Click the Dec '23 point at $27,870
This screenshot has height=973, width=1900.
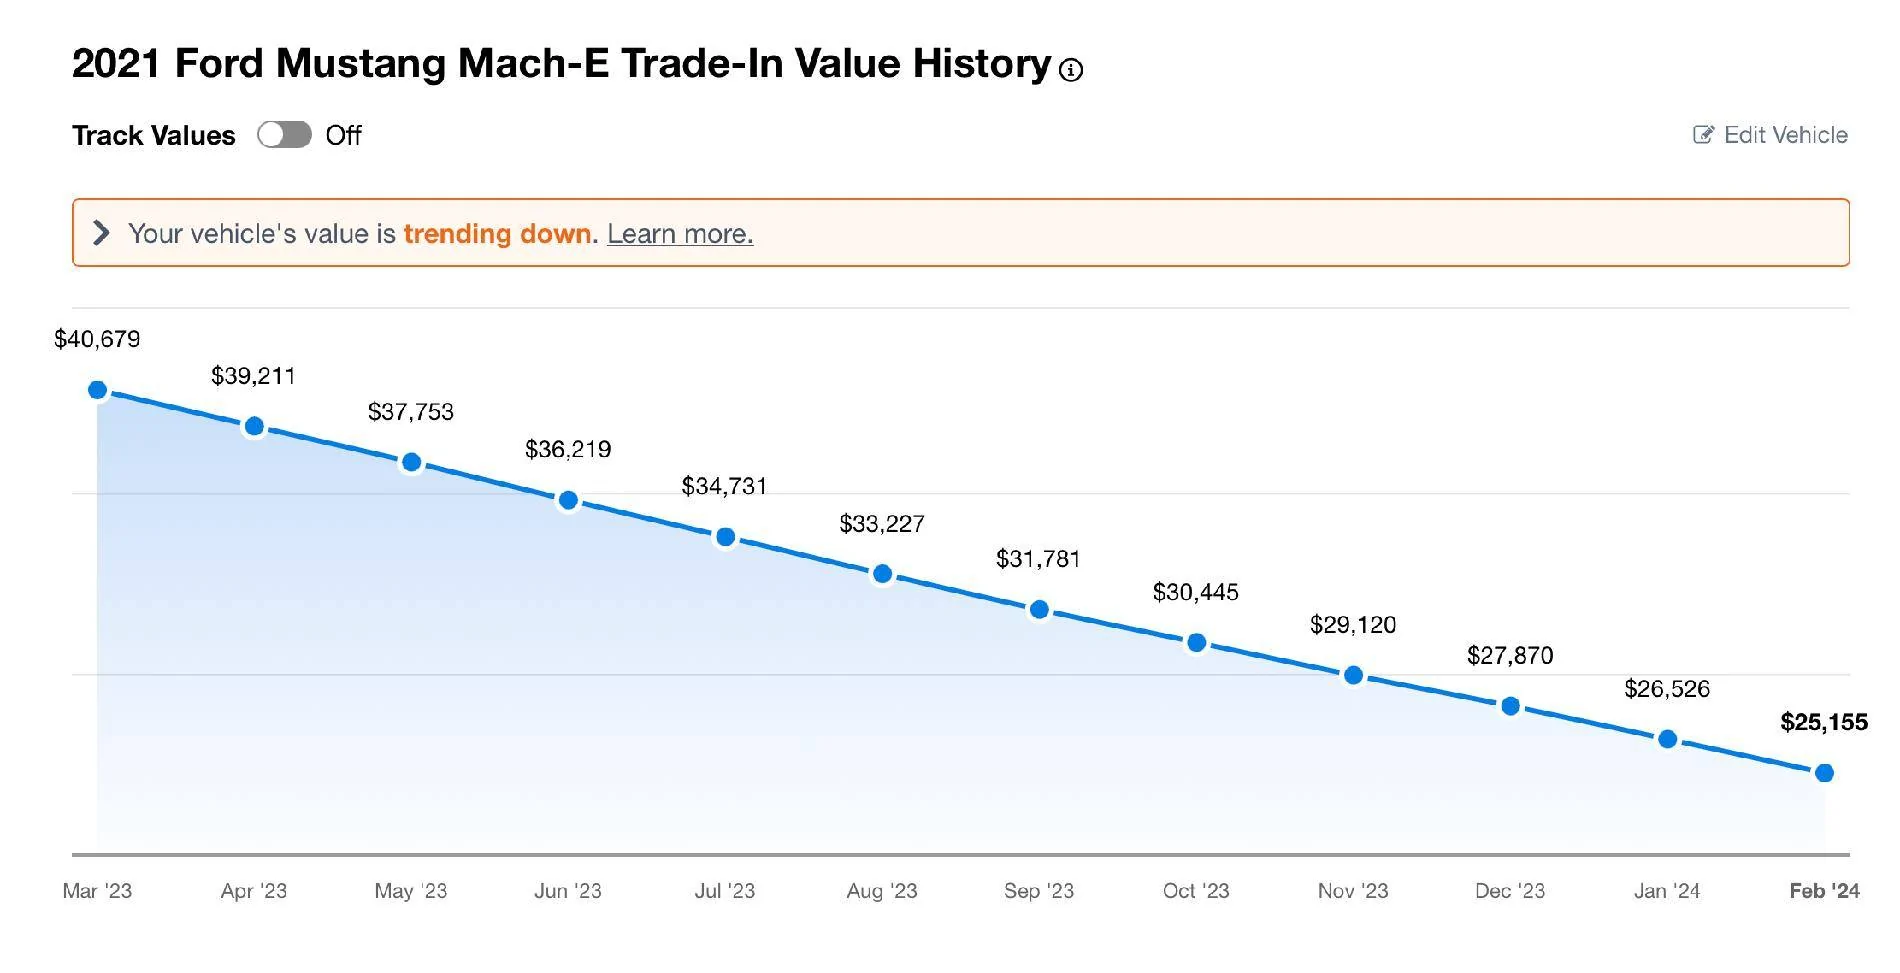(x=1510, y=707)
